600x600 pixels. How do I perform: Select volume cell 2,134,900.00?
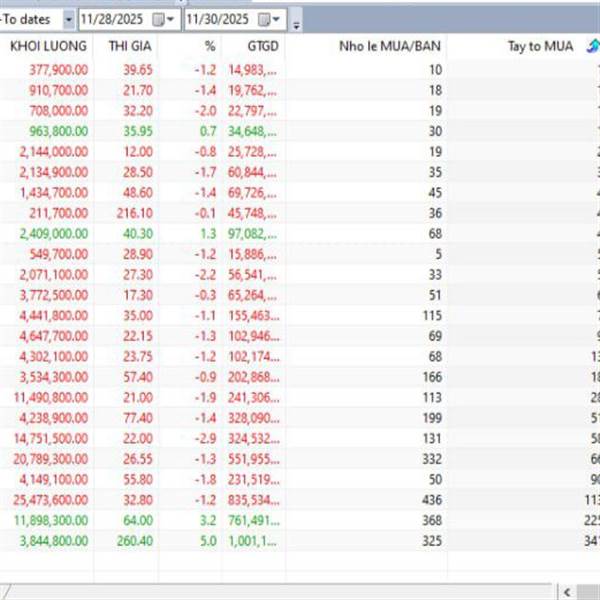(x=54, y=172)
